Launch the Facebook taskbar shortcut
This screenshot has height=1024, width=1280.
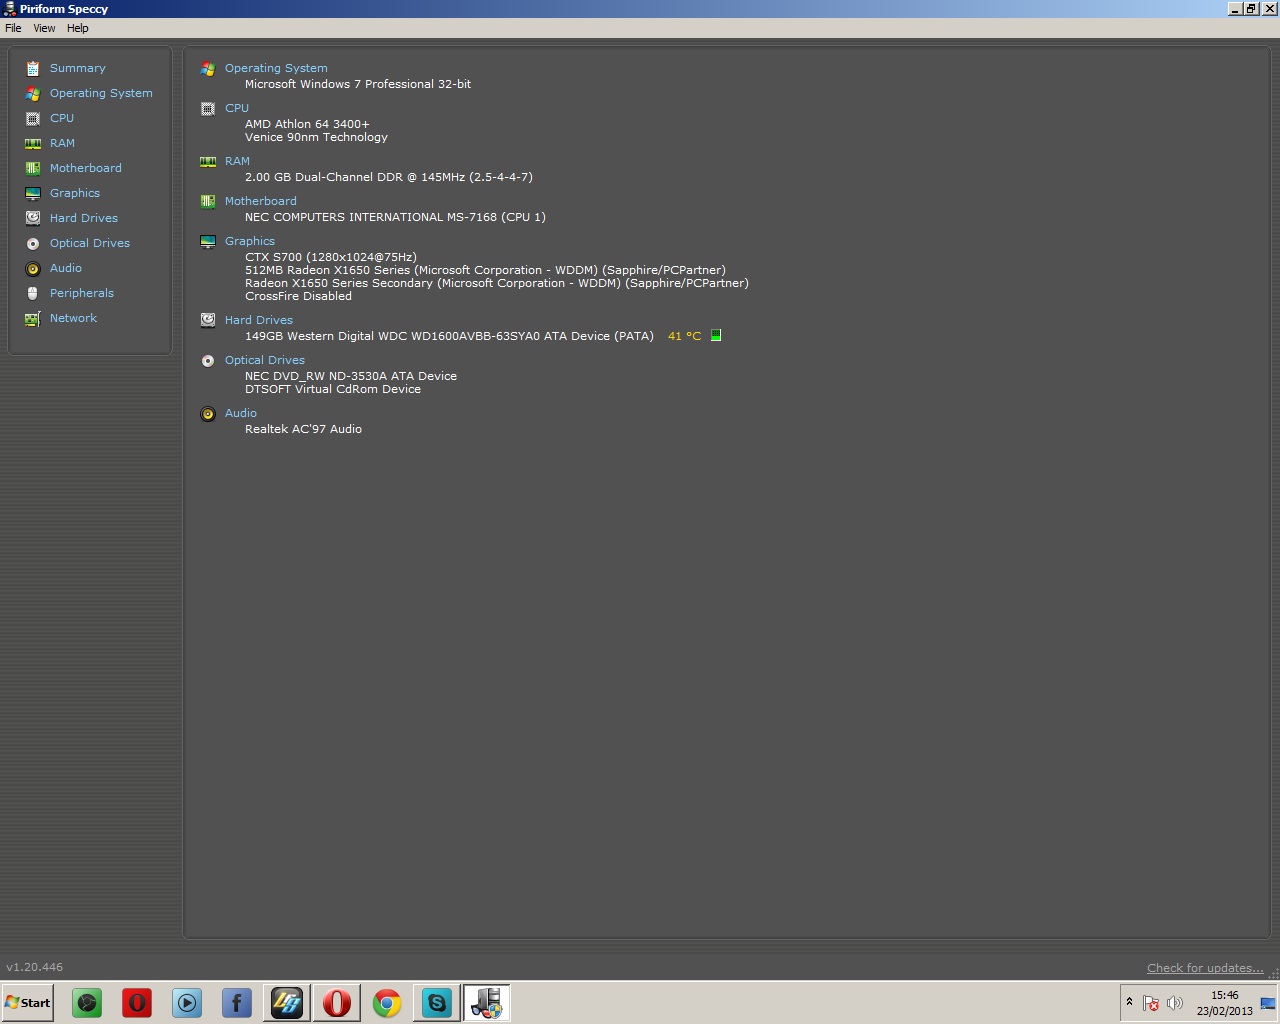tap(237, 1003)
